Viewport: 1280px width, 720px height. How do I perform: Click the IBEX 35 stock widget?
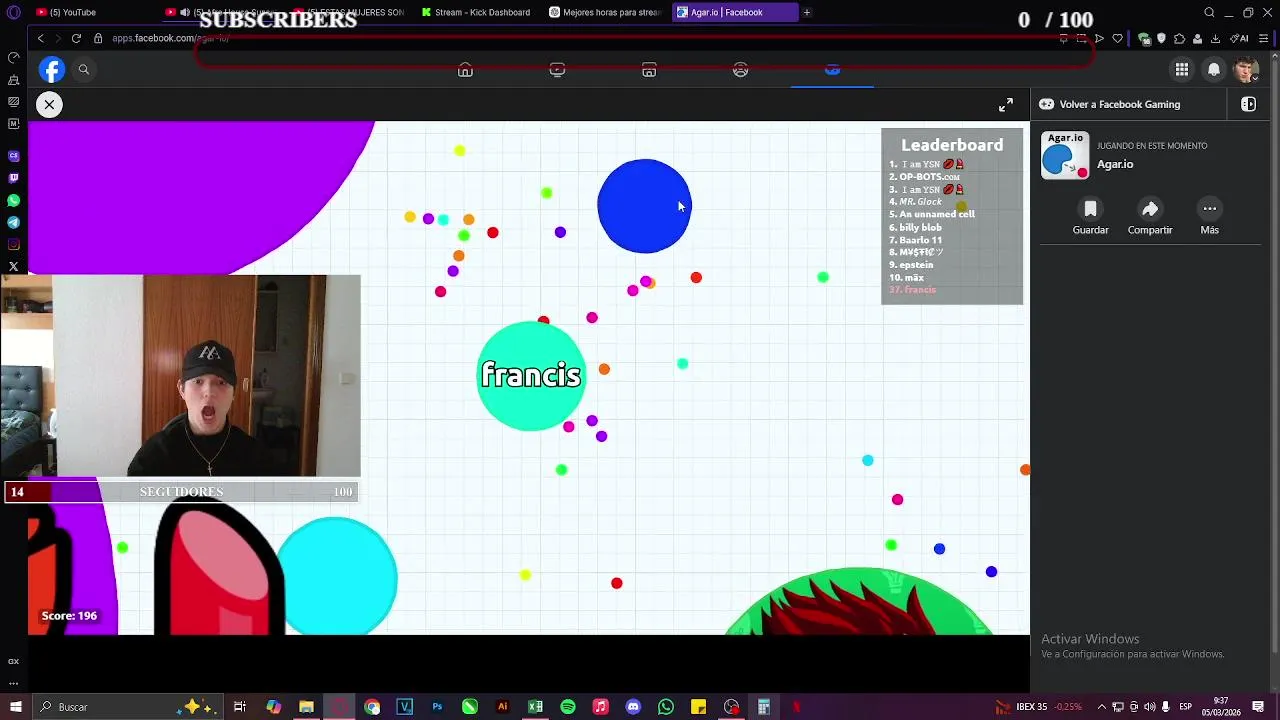[x=1038, y=707]
